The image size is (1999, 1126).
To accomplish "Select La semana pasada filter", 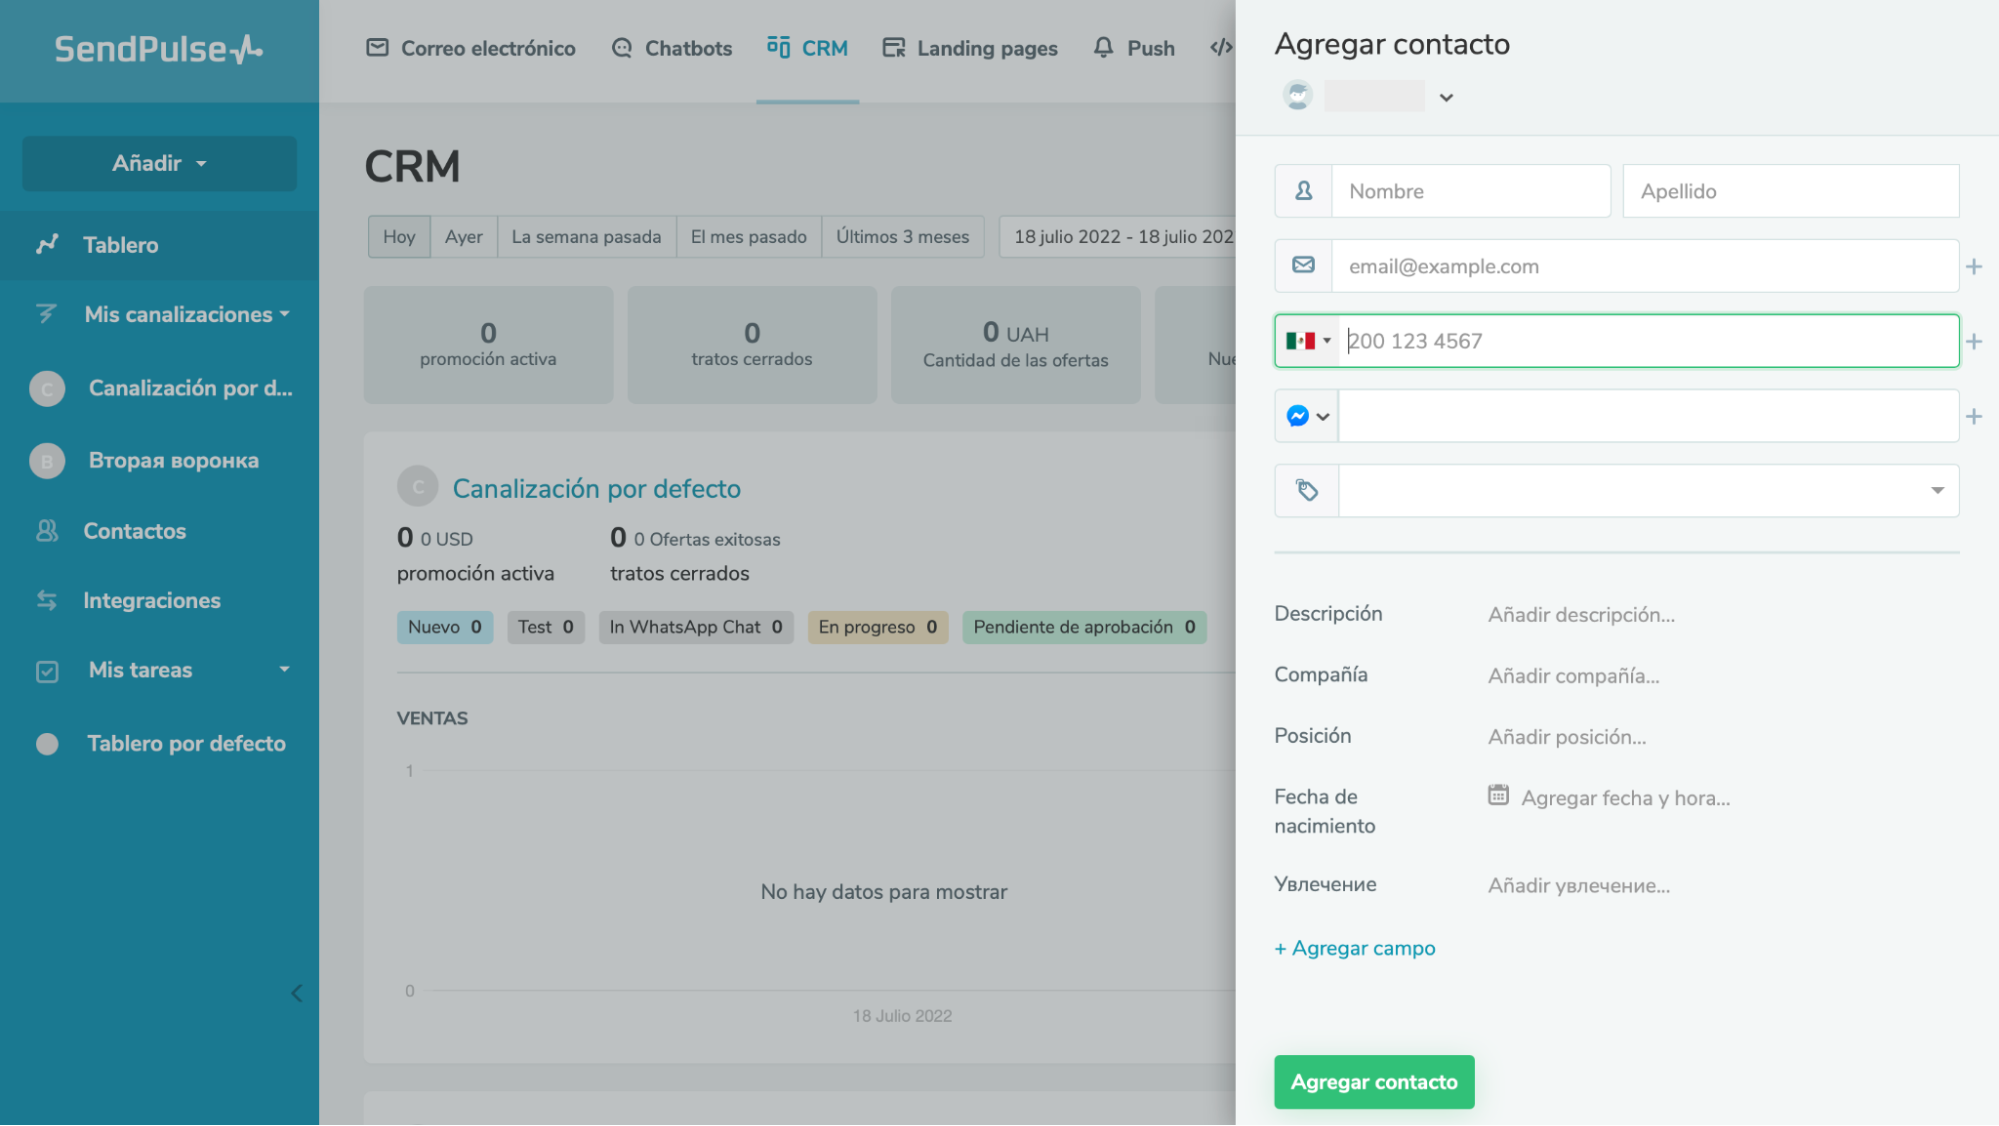I will [x=586, y=237].
